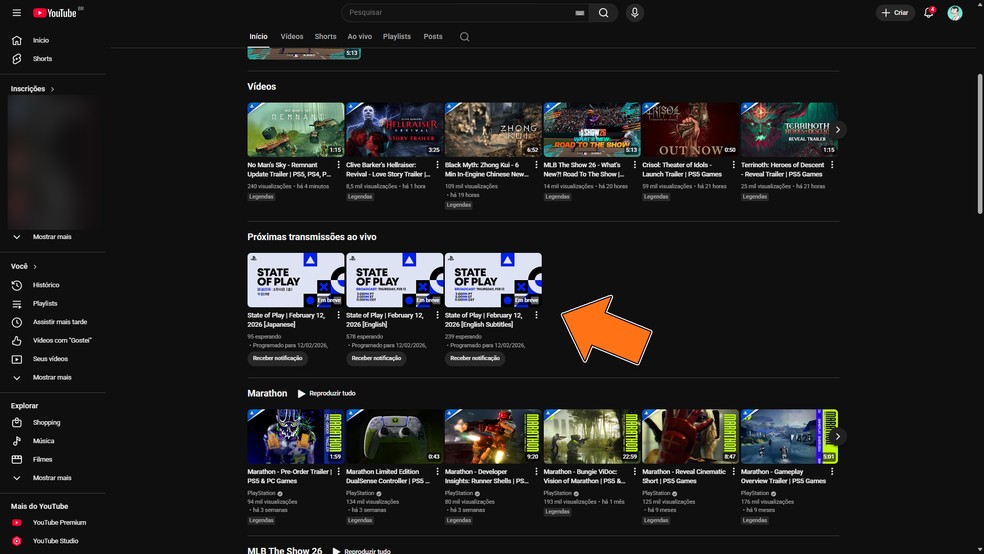Open Shorts in the left sidebar
The height and width of the screenshot is (554, 984).
pyautogui.click(x=42, y=59)
